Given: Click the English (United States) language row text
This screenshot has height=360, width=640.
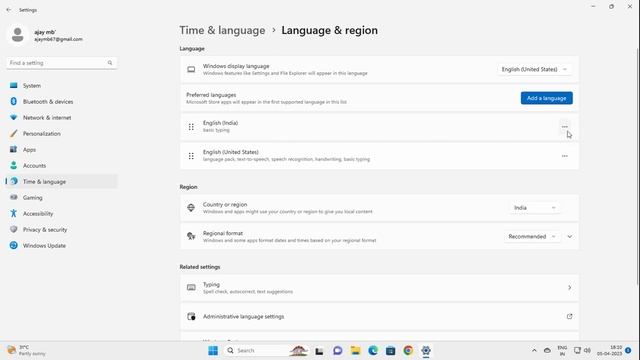Looking at the screenshot, I should pos(231,152).
